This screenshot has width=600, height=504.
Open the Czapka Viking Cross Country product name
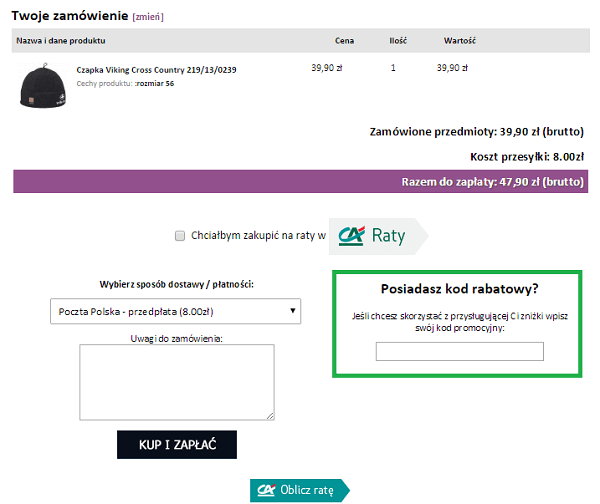(x=155, y=70)
